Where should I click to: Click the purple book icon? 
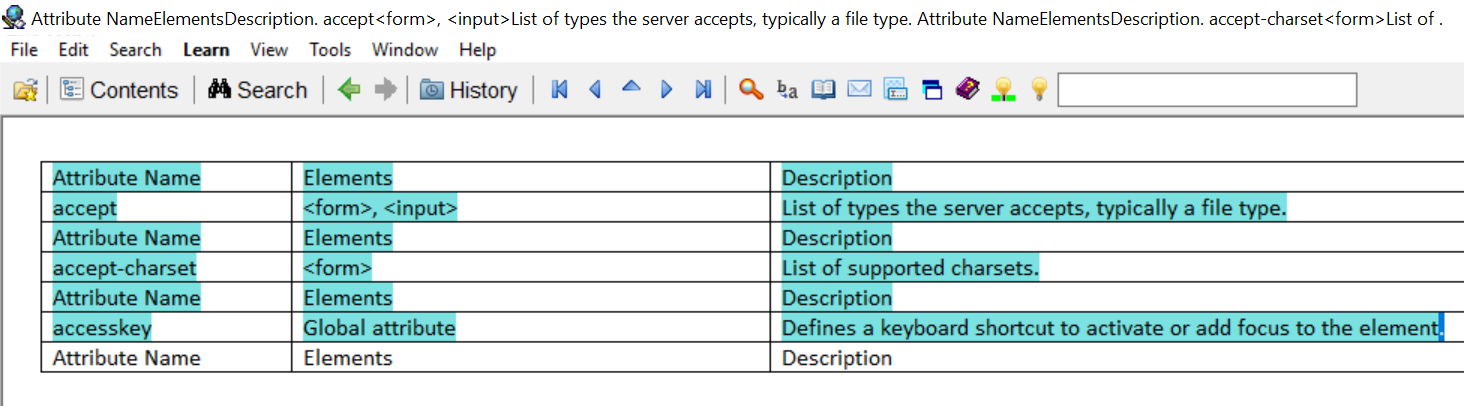click(x=967, y=90)
